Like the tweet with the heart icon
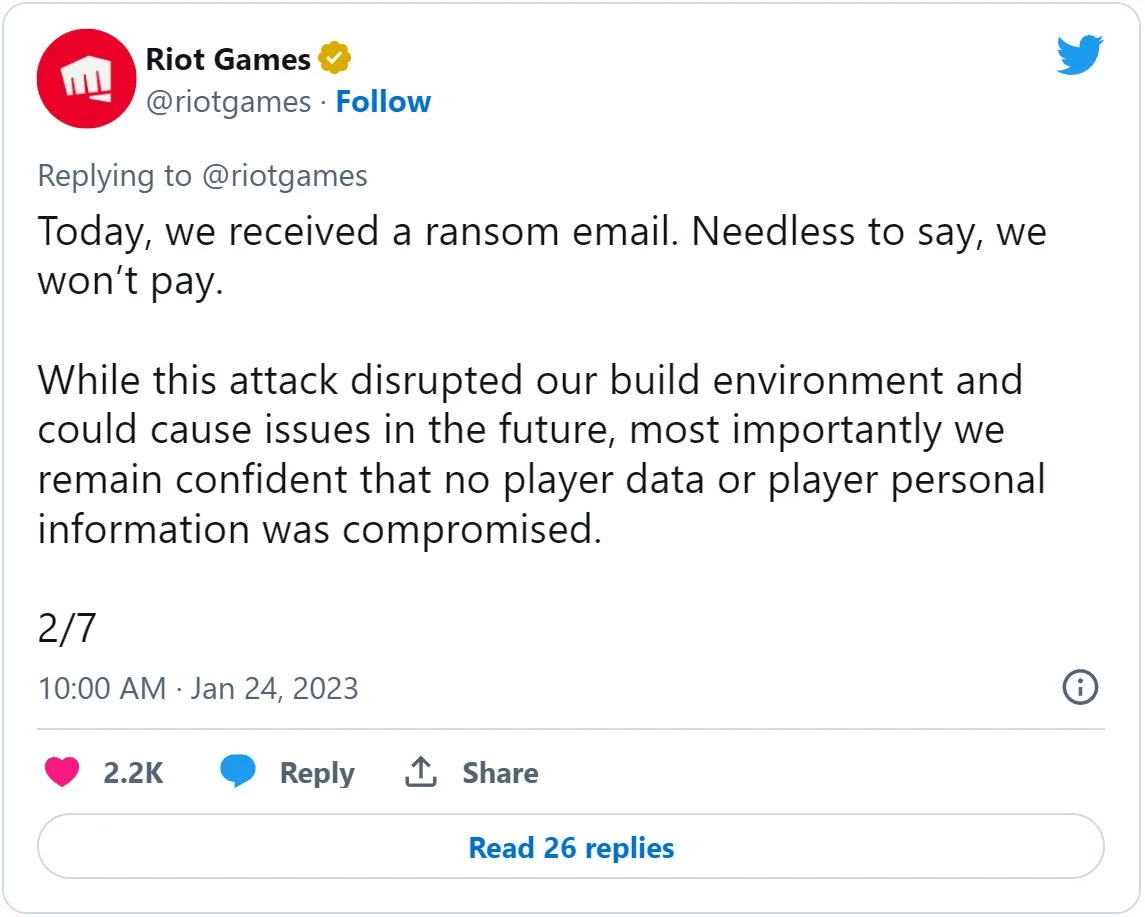The width and height of the screenshot is (1145, 917). (x=62, y=772)
